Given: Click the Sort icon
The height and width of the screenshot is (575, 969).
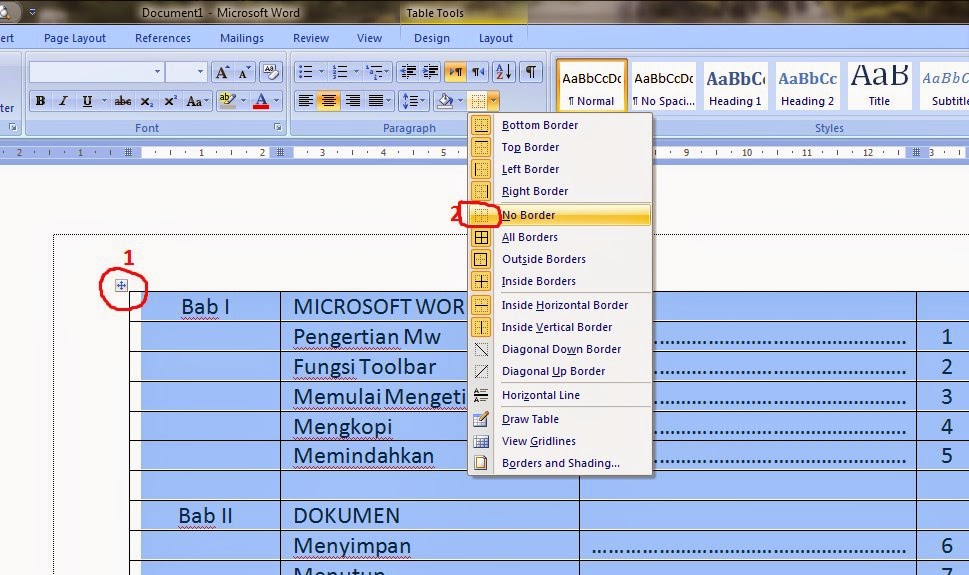Looking at the screenshot, I should coord(504,72).
